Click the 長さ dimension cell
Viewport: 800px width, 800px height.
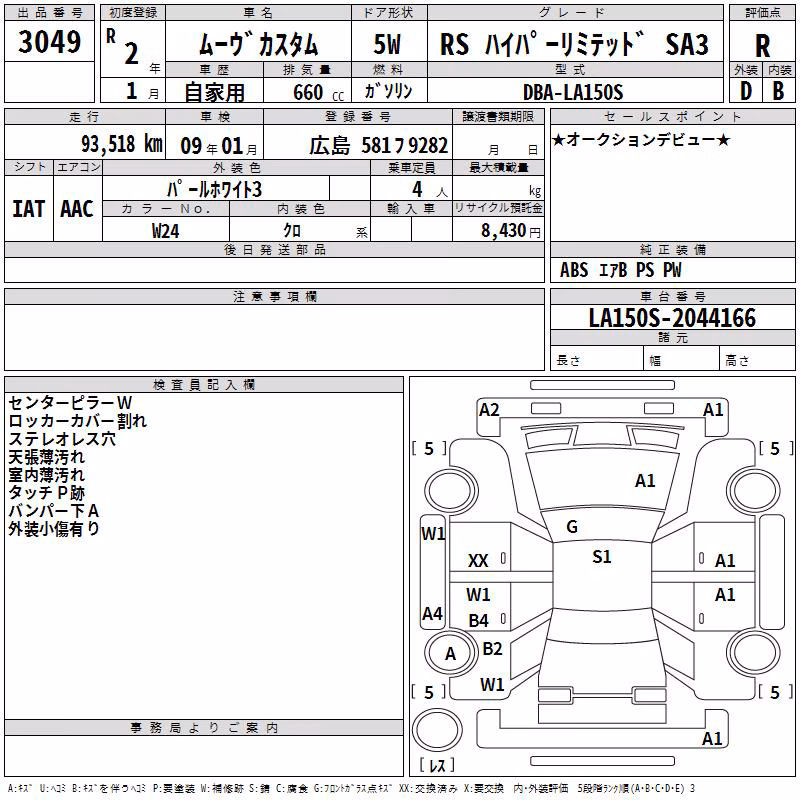(596, 360)
